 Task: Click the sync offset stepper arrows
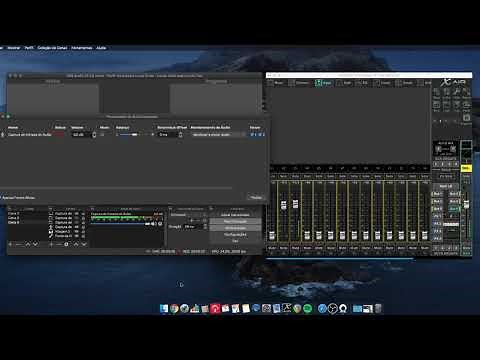(x=181, y=135)
